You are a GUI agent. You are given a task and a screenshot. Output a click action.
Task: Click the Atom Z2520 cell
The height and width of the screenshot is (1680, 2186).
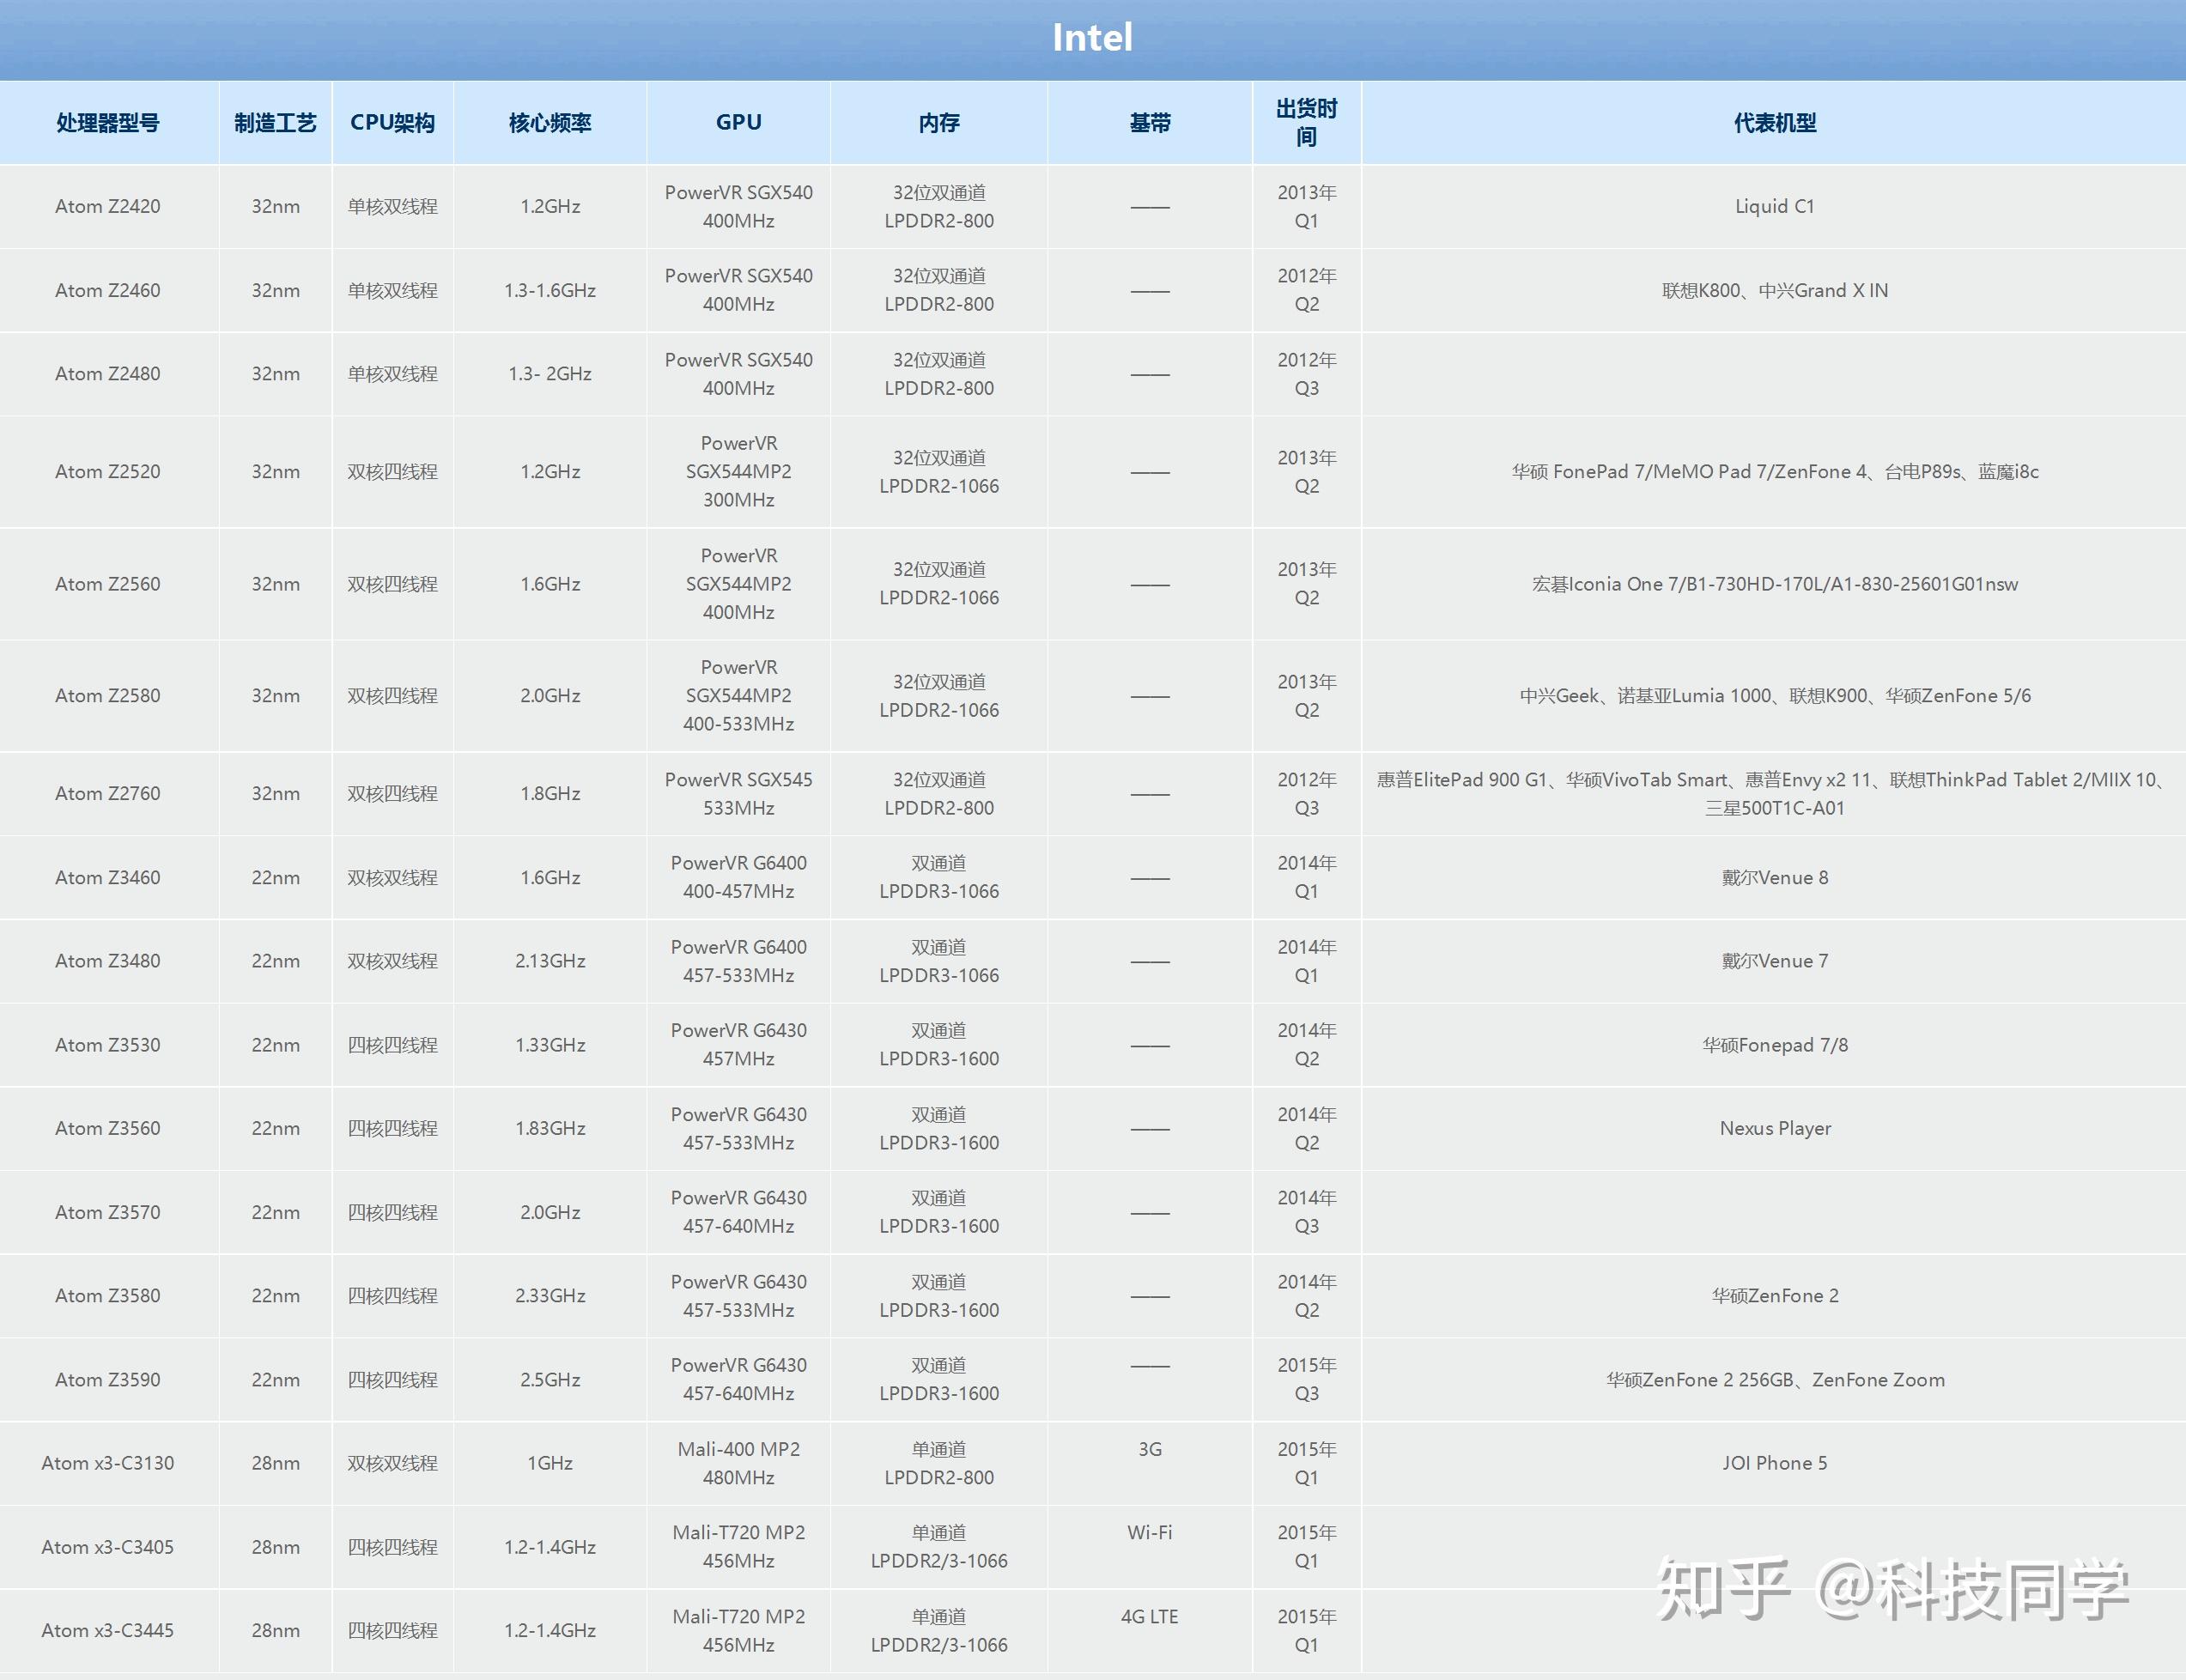(x=108, y=472)
